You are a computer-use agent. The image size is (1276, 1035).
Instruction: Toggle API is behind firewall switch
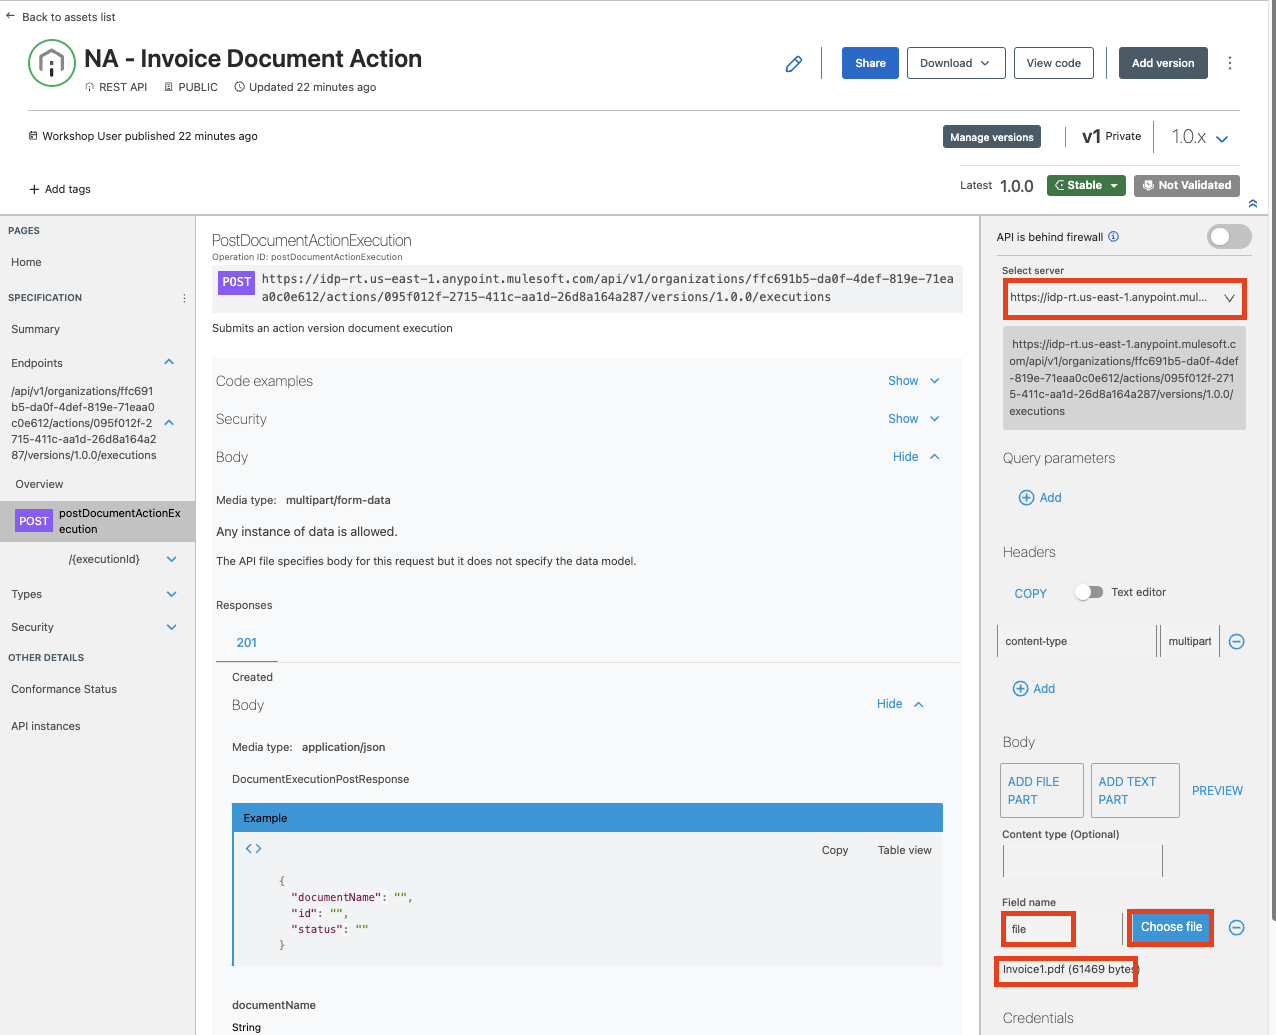pyautogui.click(x=1229, y=237)
